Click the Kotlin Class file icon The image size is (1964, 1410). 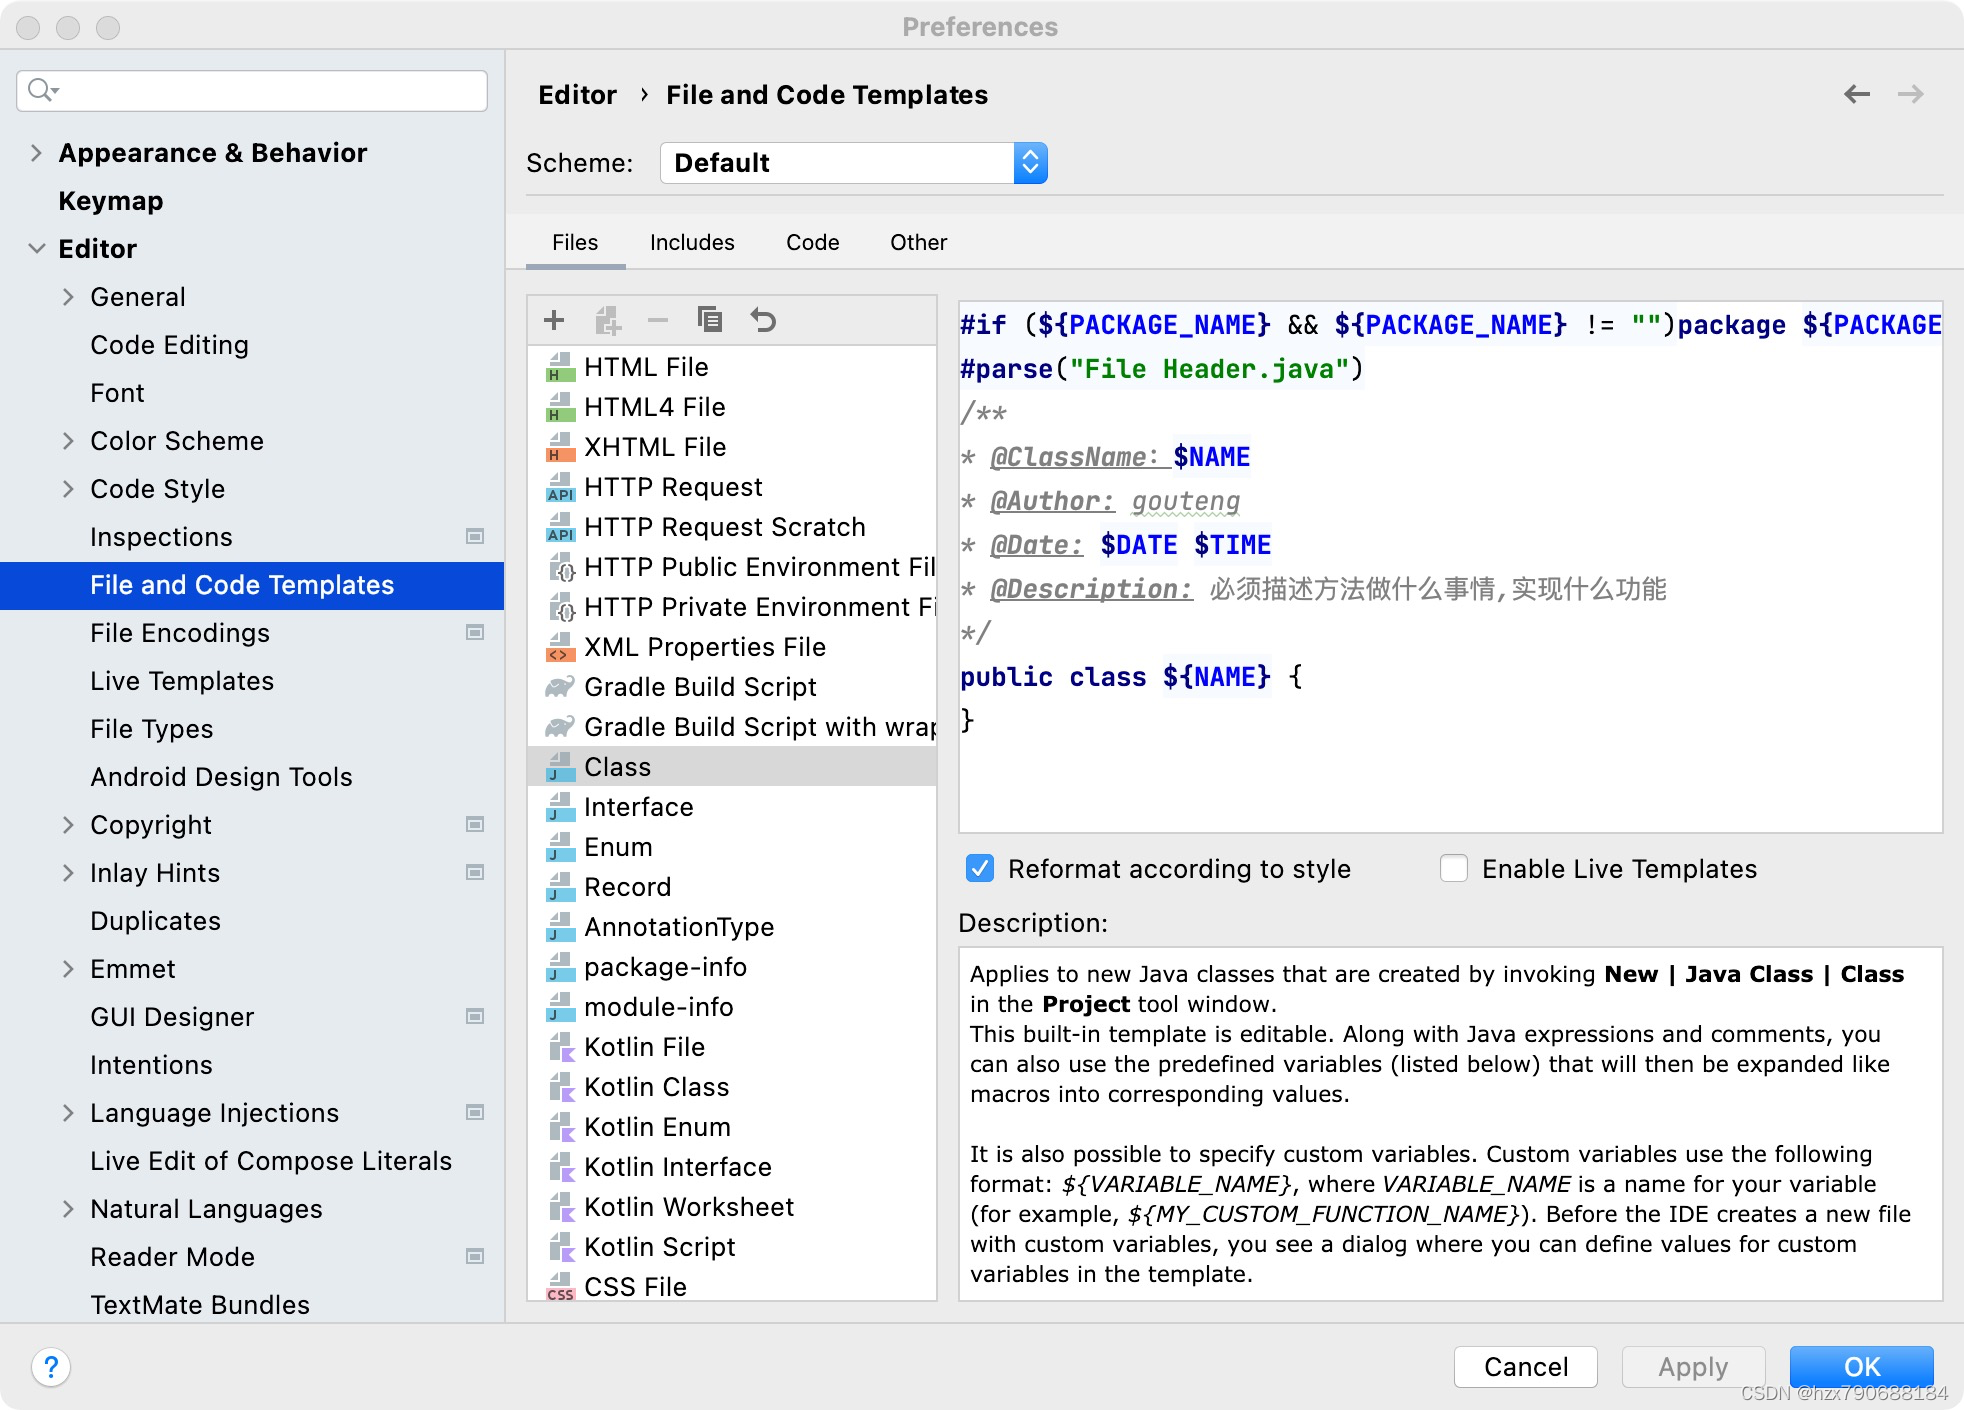pyautogui.click(x=560, y=1087)
